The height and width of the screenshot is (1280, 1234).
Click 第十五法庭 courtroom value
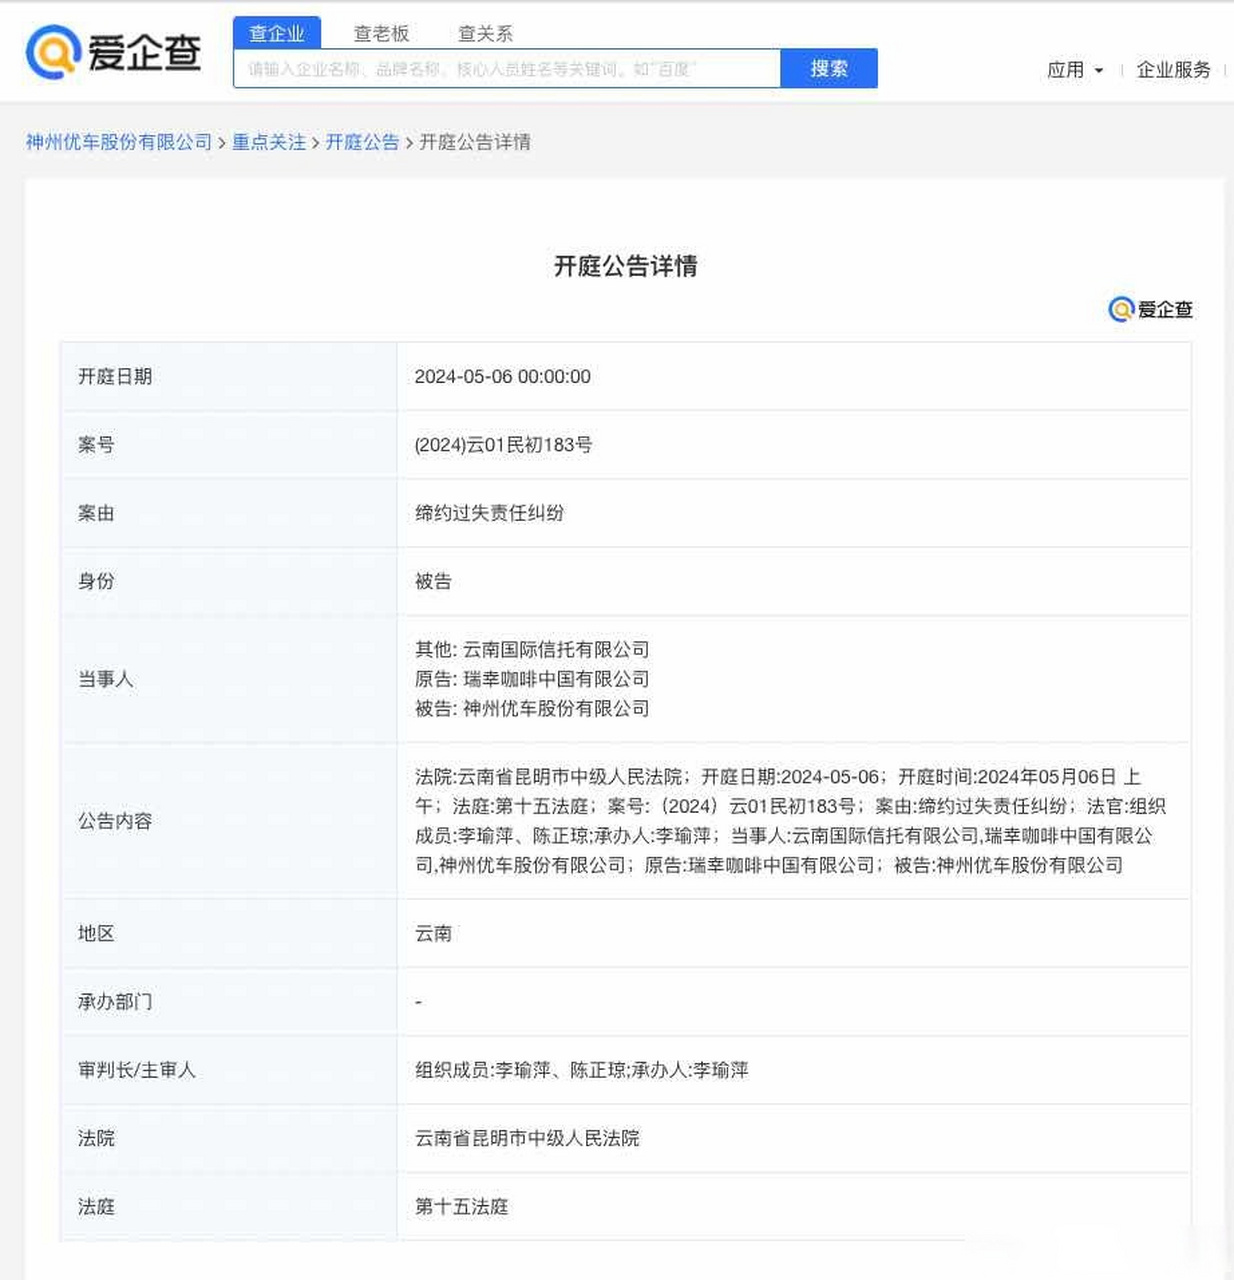[x=461, y=1207]
